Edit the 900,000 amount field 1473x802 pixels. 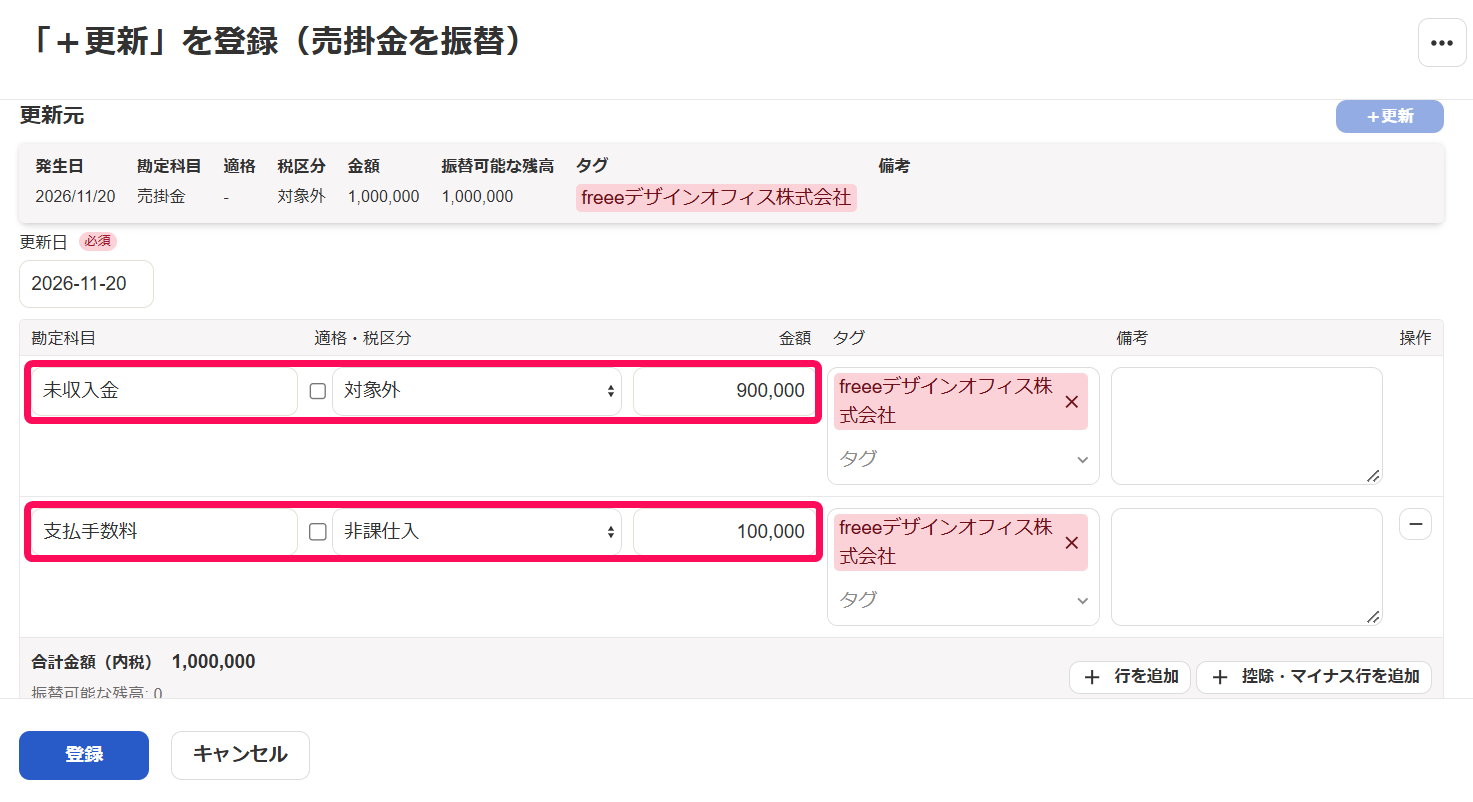[724, 392]
